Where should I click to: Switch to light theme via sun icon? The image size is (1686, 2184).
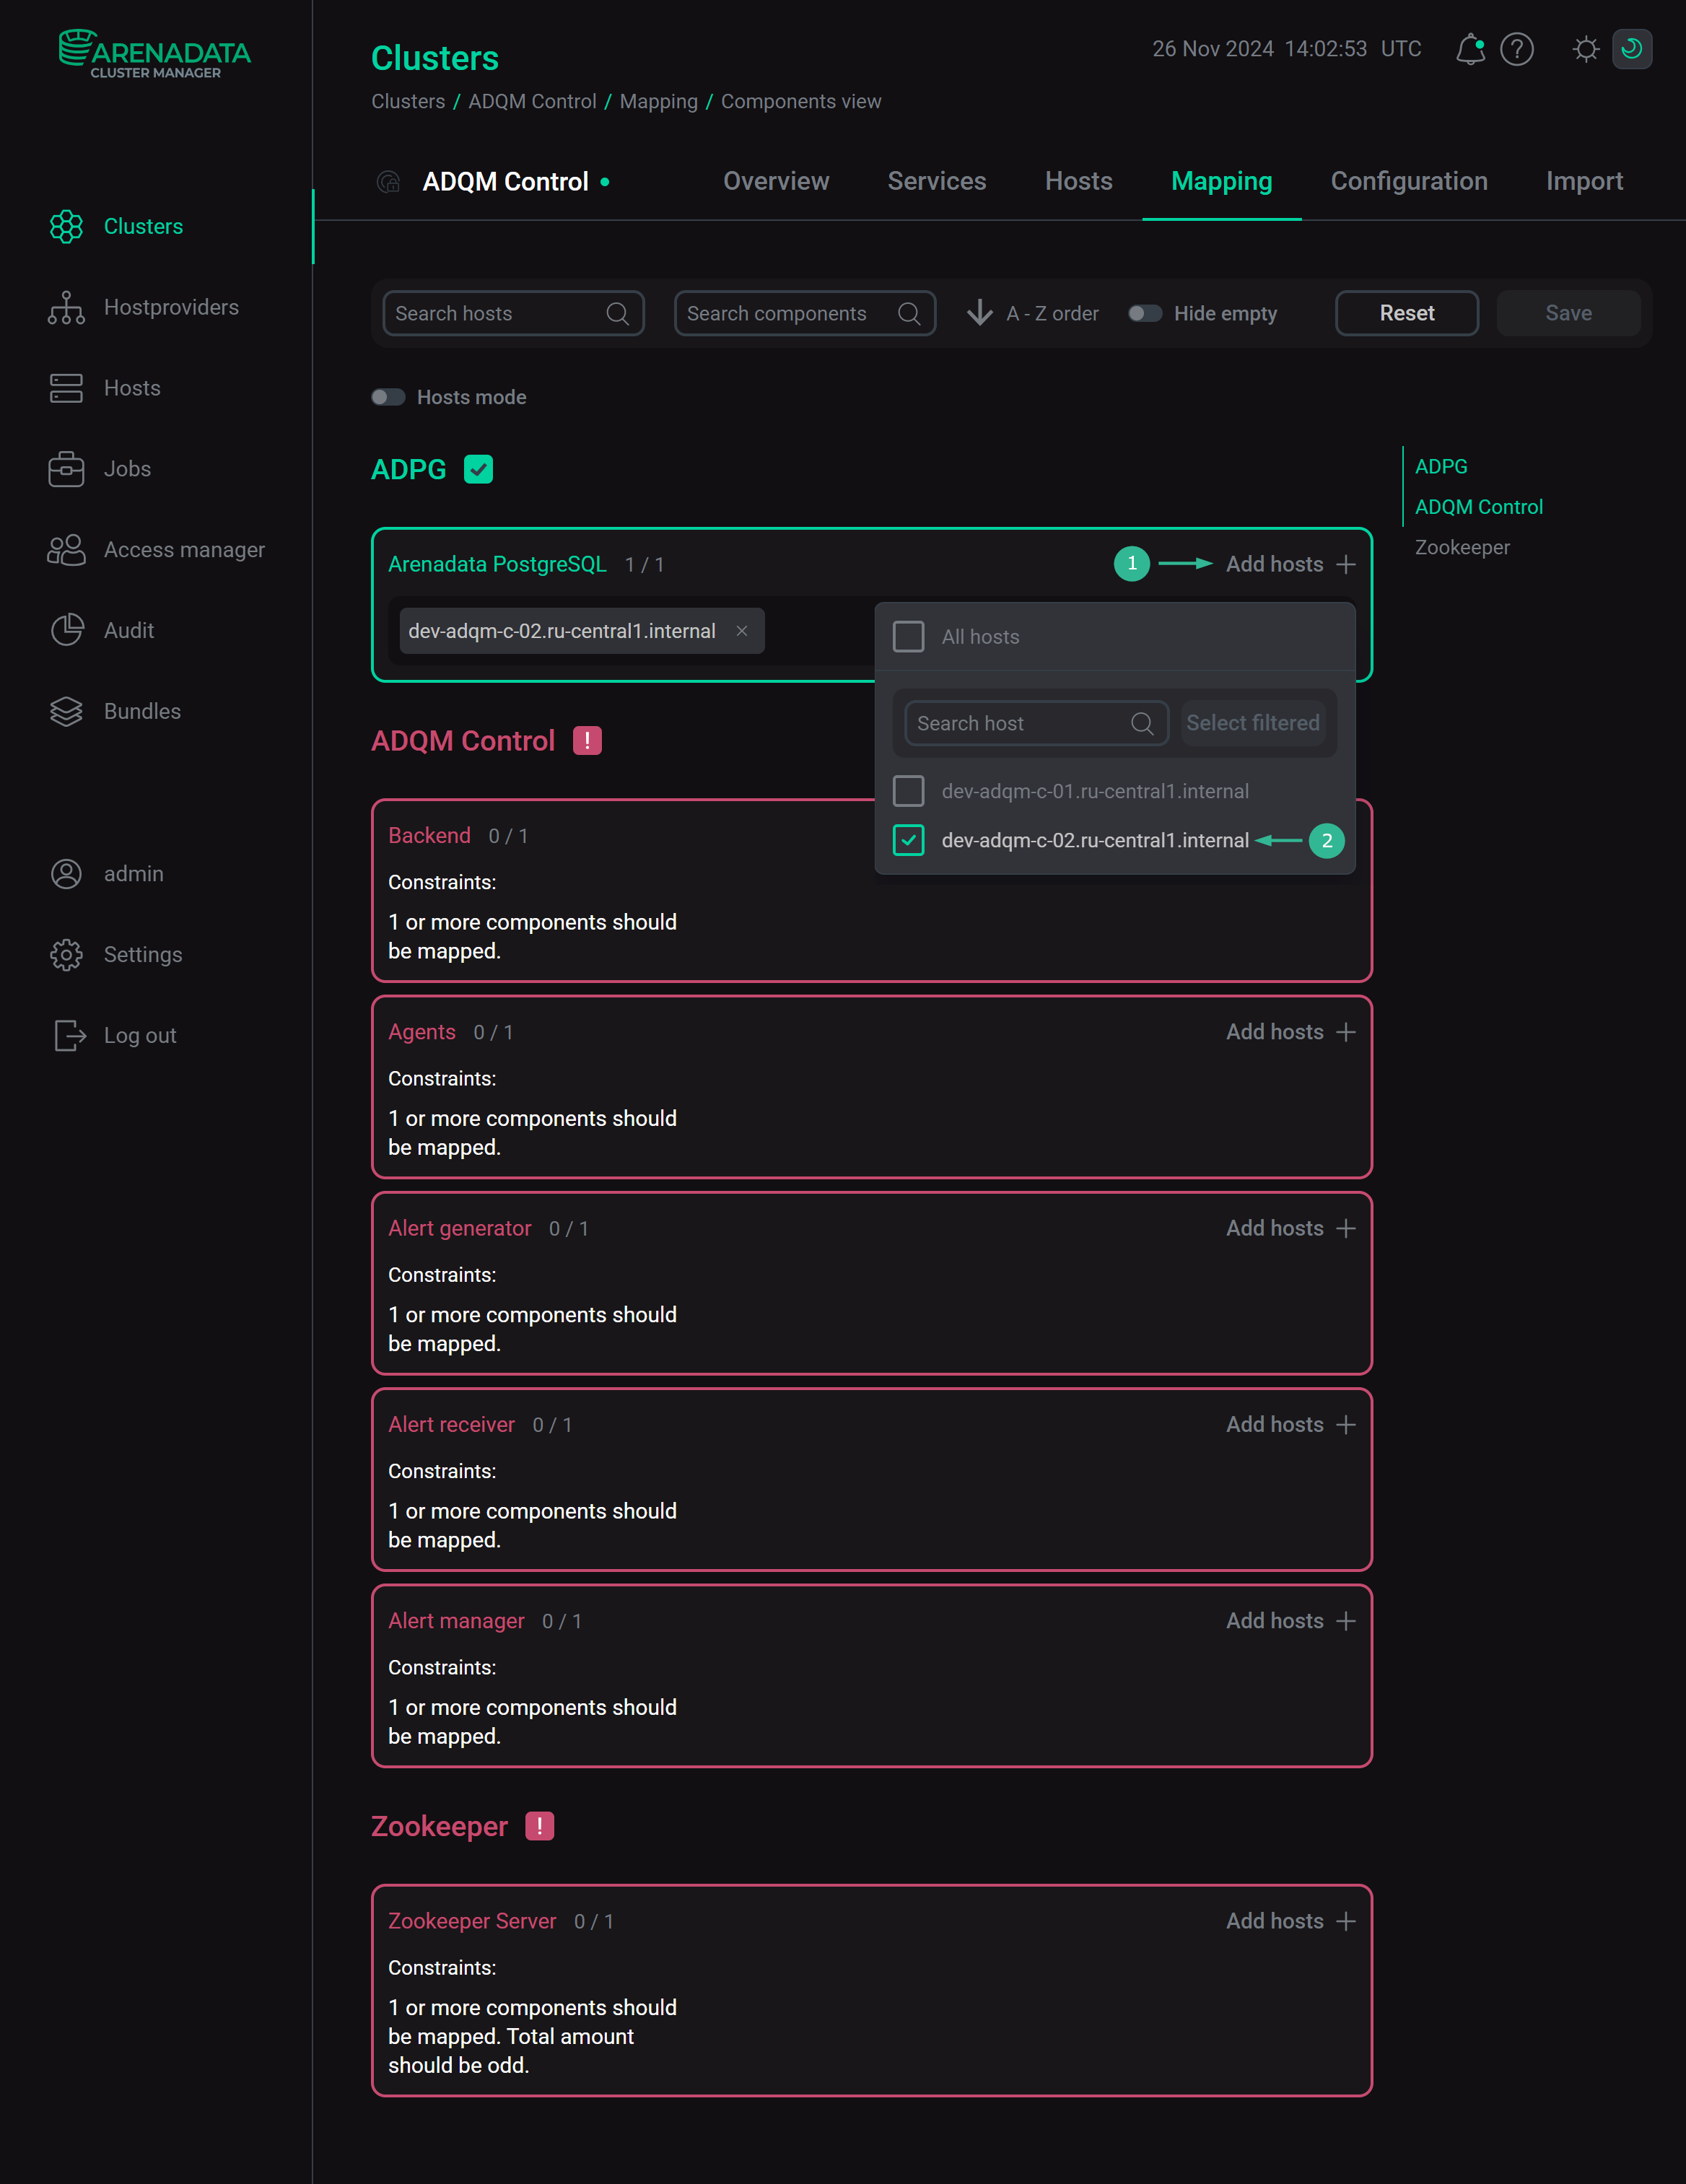click(1585, 48)
